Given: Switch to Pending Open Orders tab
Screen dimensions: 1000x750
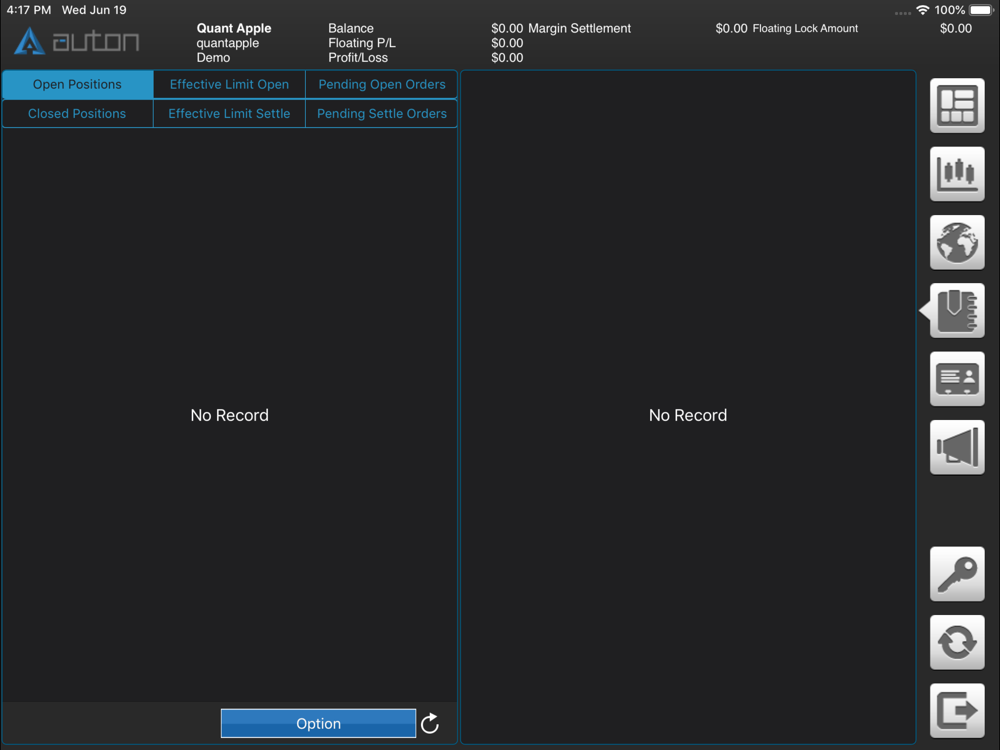Looking at the screenshot, I should [381, 84].
